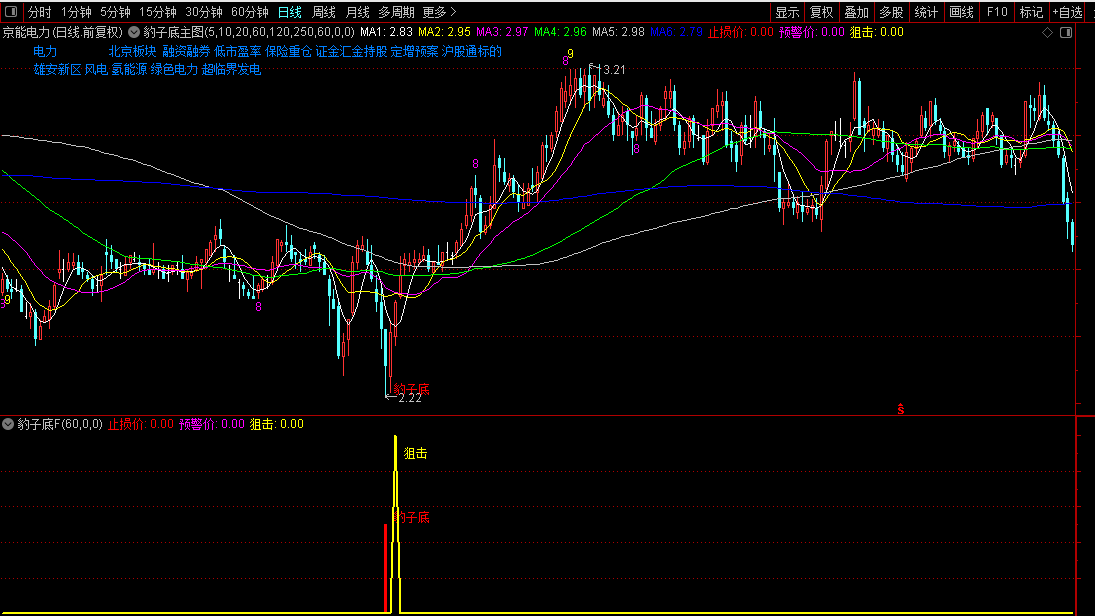The width and height of the screenshot is (1095, 616).
Task: Select the 日线 daily chart tab
Action: pos(290,12)
